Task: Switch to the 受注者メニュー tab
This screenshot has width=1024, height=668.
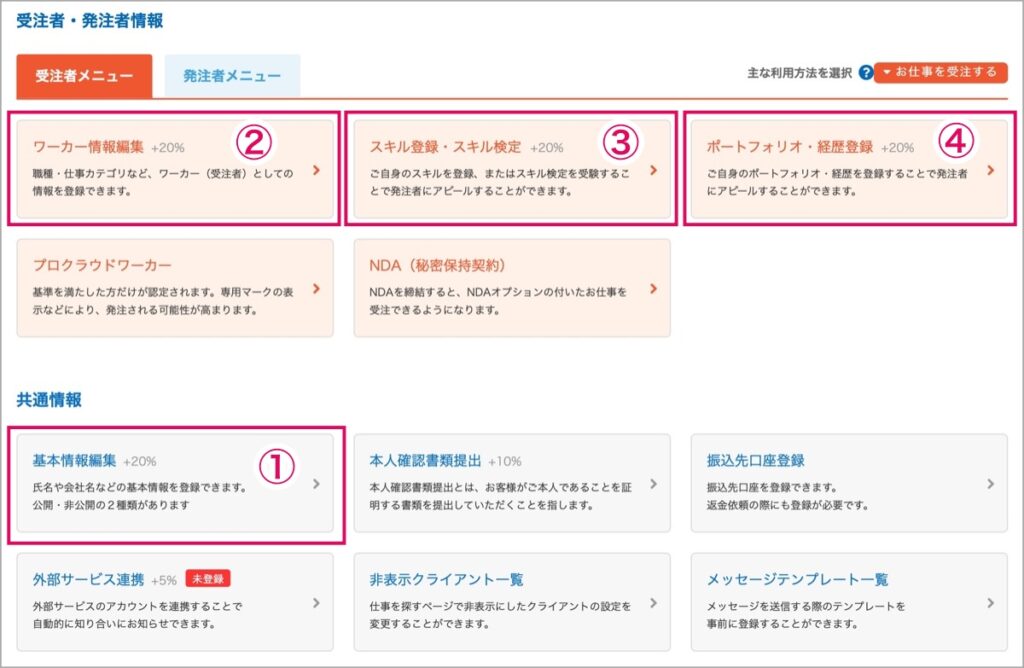Action: point(84,76)
